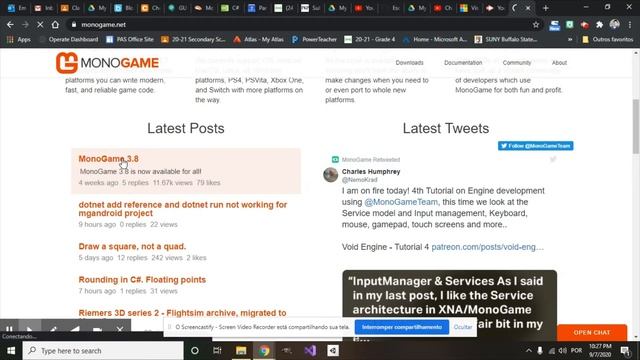Open the SUNY Buffalo State bookmark
This screenshot has width=640, height=360.
(x=506, y=40)
